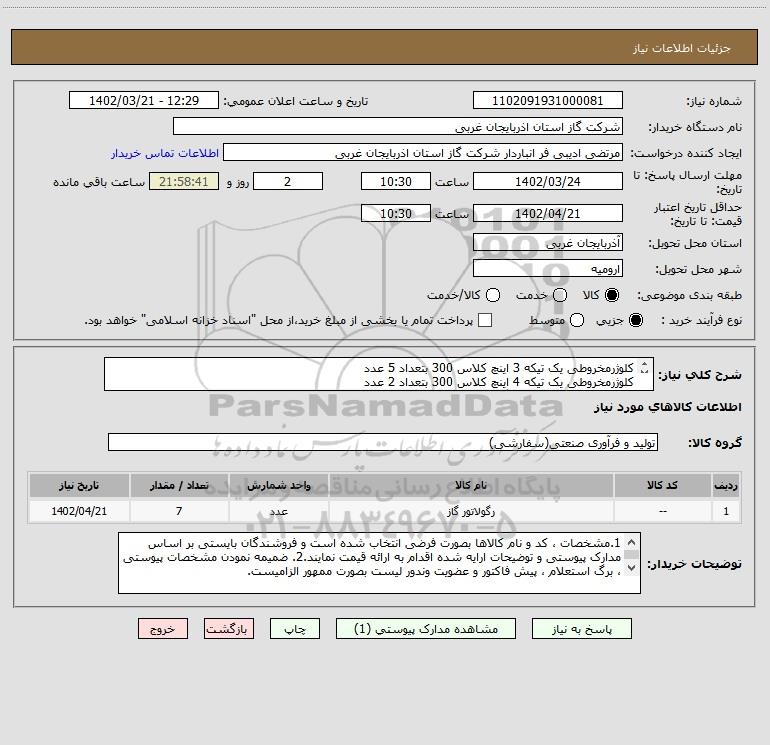Click the request creator name field
Viewport: 770px width, 745px height.
423,152
